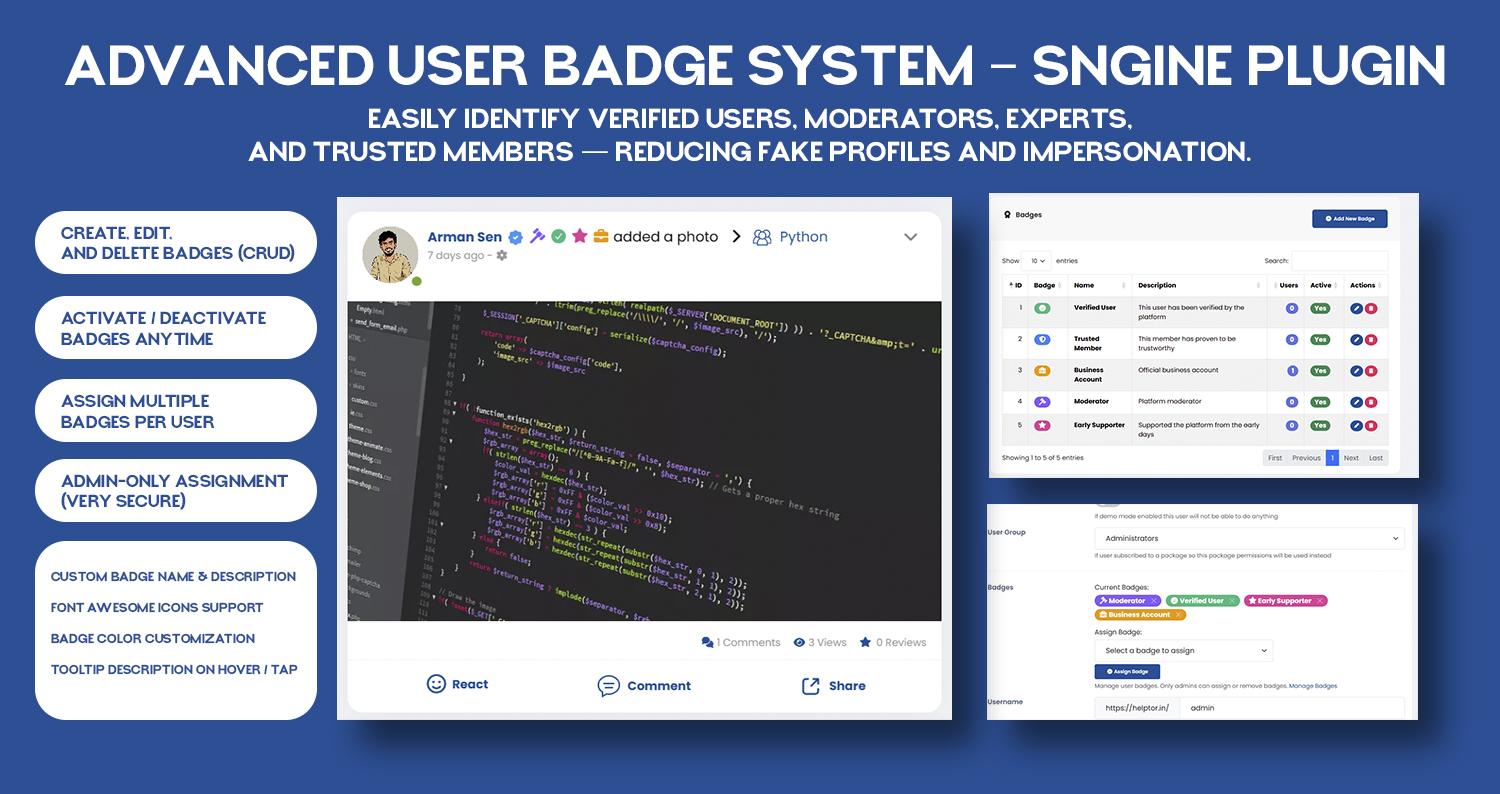The width and height of the screenshot is (1500, 794).
Task: Click the edit pencil icon for Verified User
Action: coord(1356,309)
